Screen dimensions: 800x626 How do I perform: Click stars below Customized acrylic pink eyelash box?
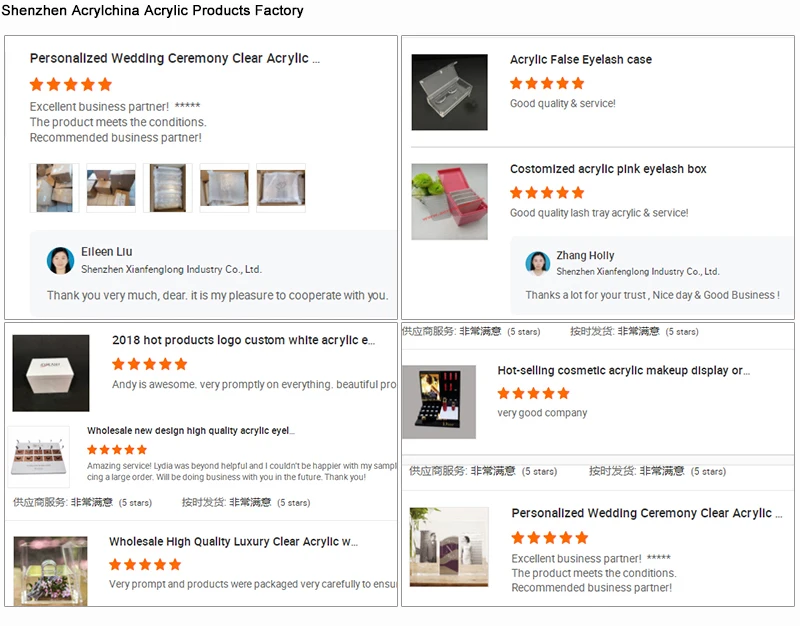pyautogui.click(x=547, y=193)
